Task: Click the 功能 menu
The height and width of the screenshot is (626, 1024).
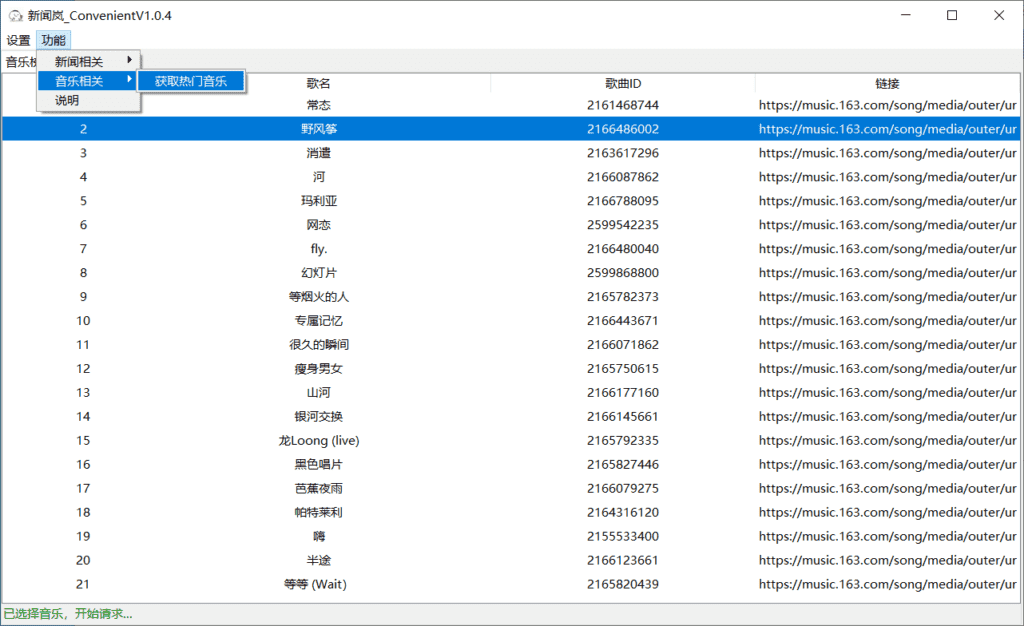Action: pos(53,40)
